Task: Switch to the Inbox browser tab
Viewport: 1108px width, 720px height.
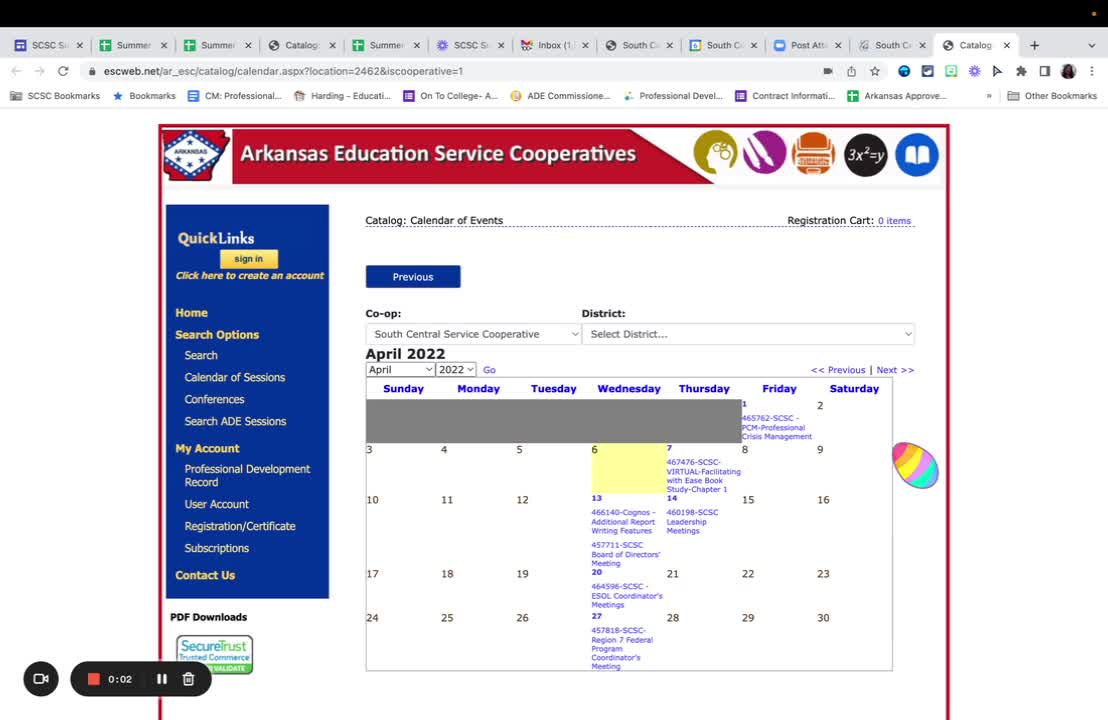Action: [555, 45]
